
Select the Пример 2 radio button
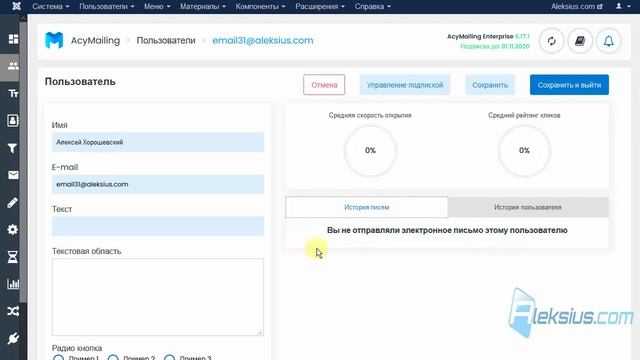[113, 358]
